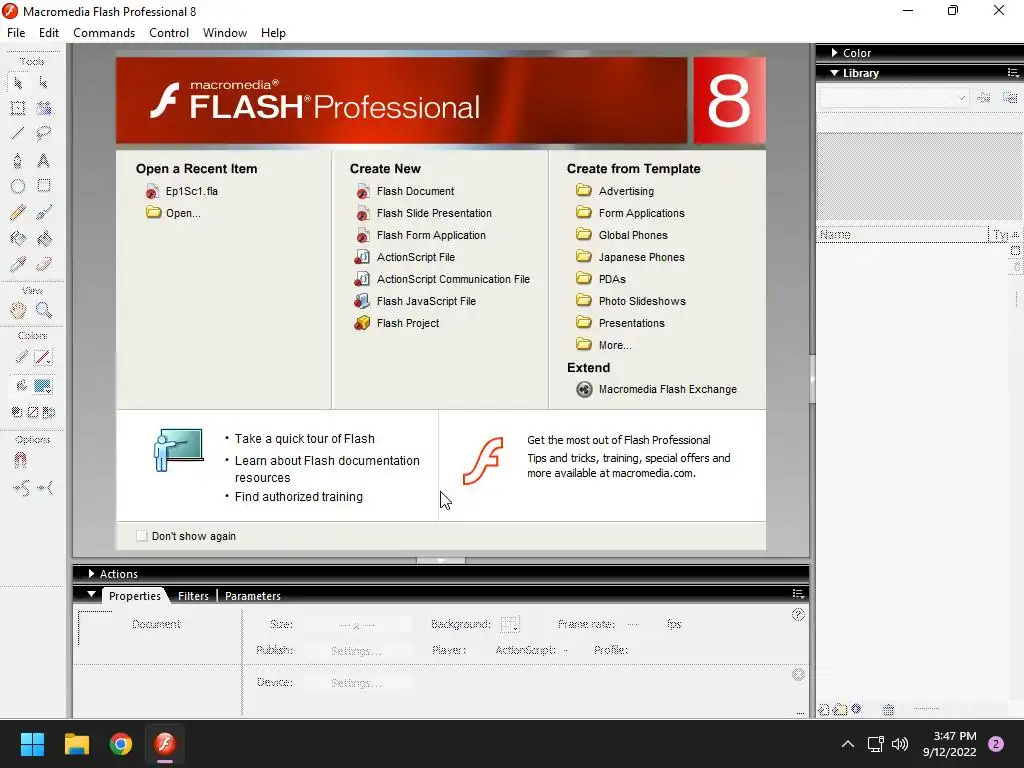Open recent file Ep1Sc1.fla
This screenshot has width=1024, height=768.
(182, 191)
